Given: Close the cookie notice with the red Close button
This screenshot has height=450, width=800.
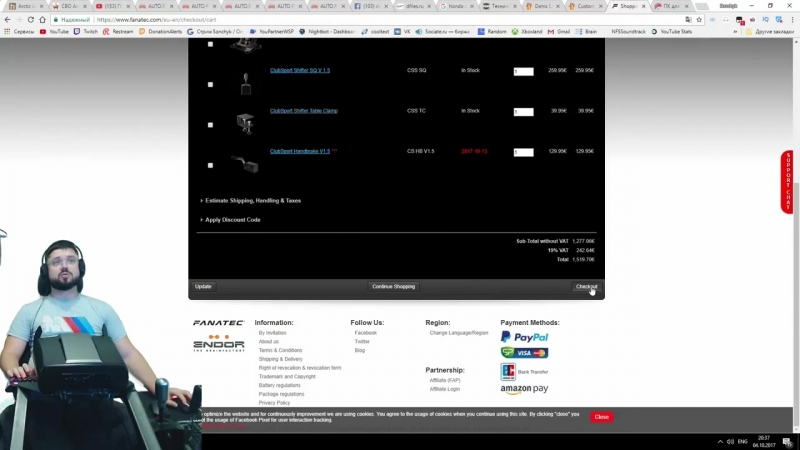Looking at the screenshot, I should click(x=602, y=417).
